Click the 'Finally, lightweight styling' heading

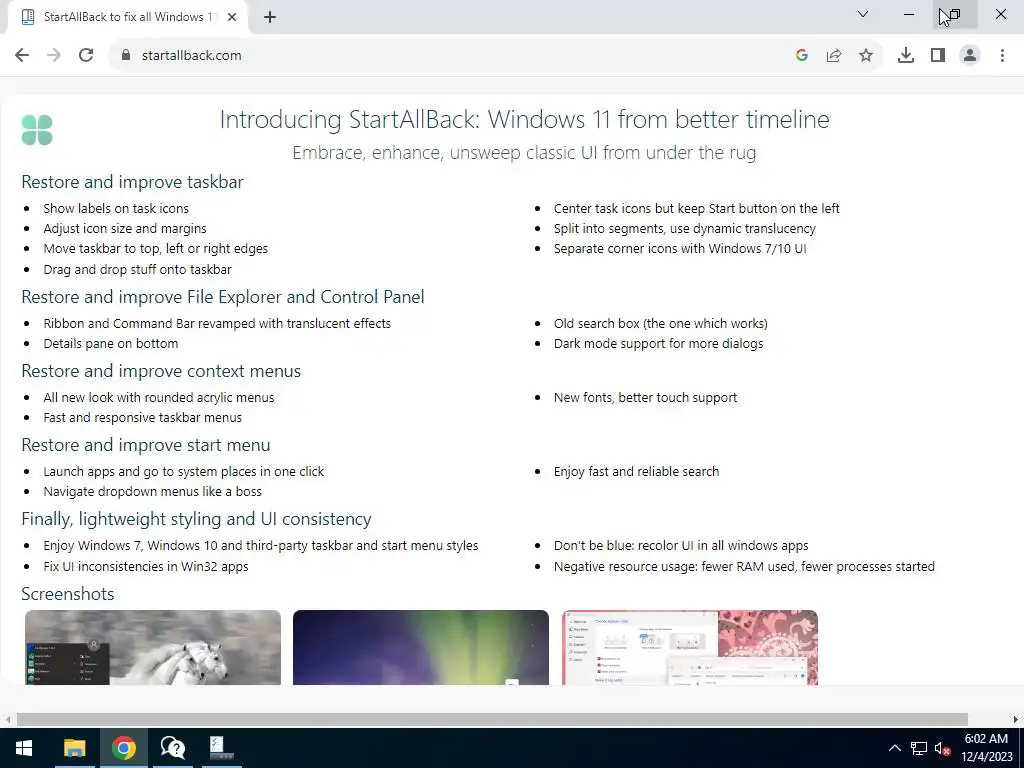coord(197,519)
